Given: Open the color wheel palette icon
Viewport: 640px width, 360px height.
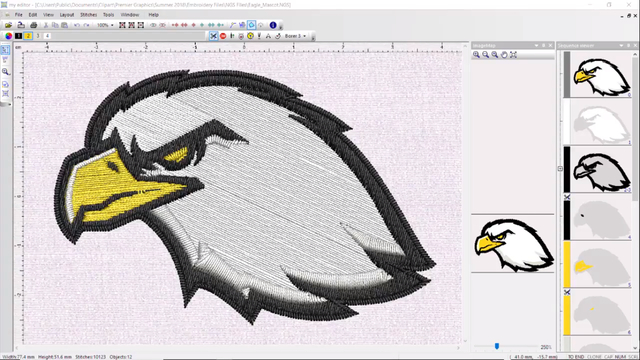Looking at the screenshot, I should tap(9, 36).
